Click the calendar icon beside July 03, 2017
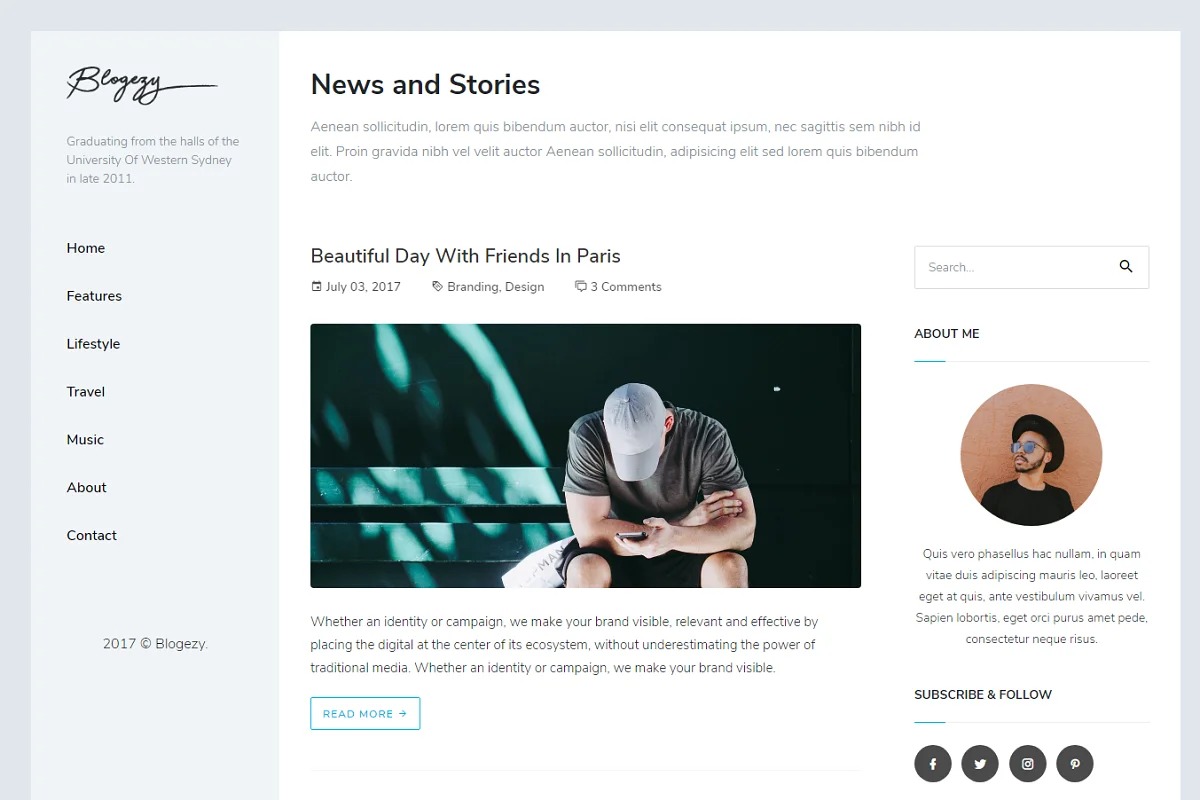 click(317, 287)
